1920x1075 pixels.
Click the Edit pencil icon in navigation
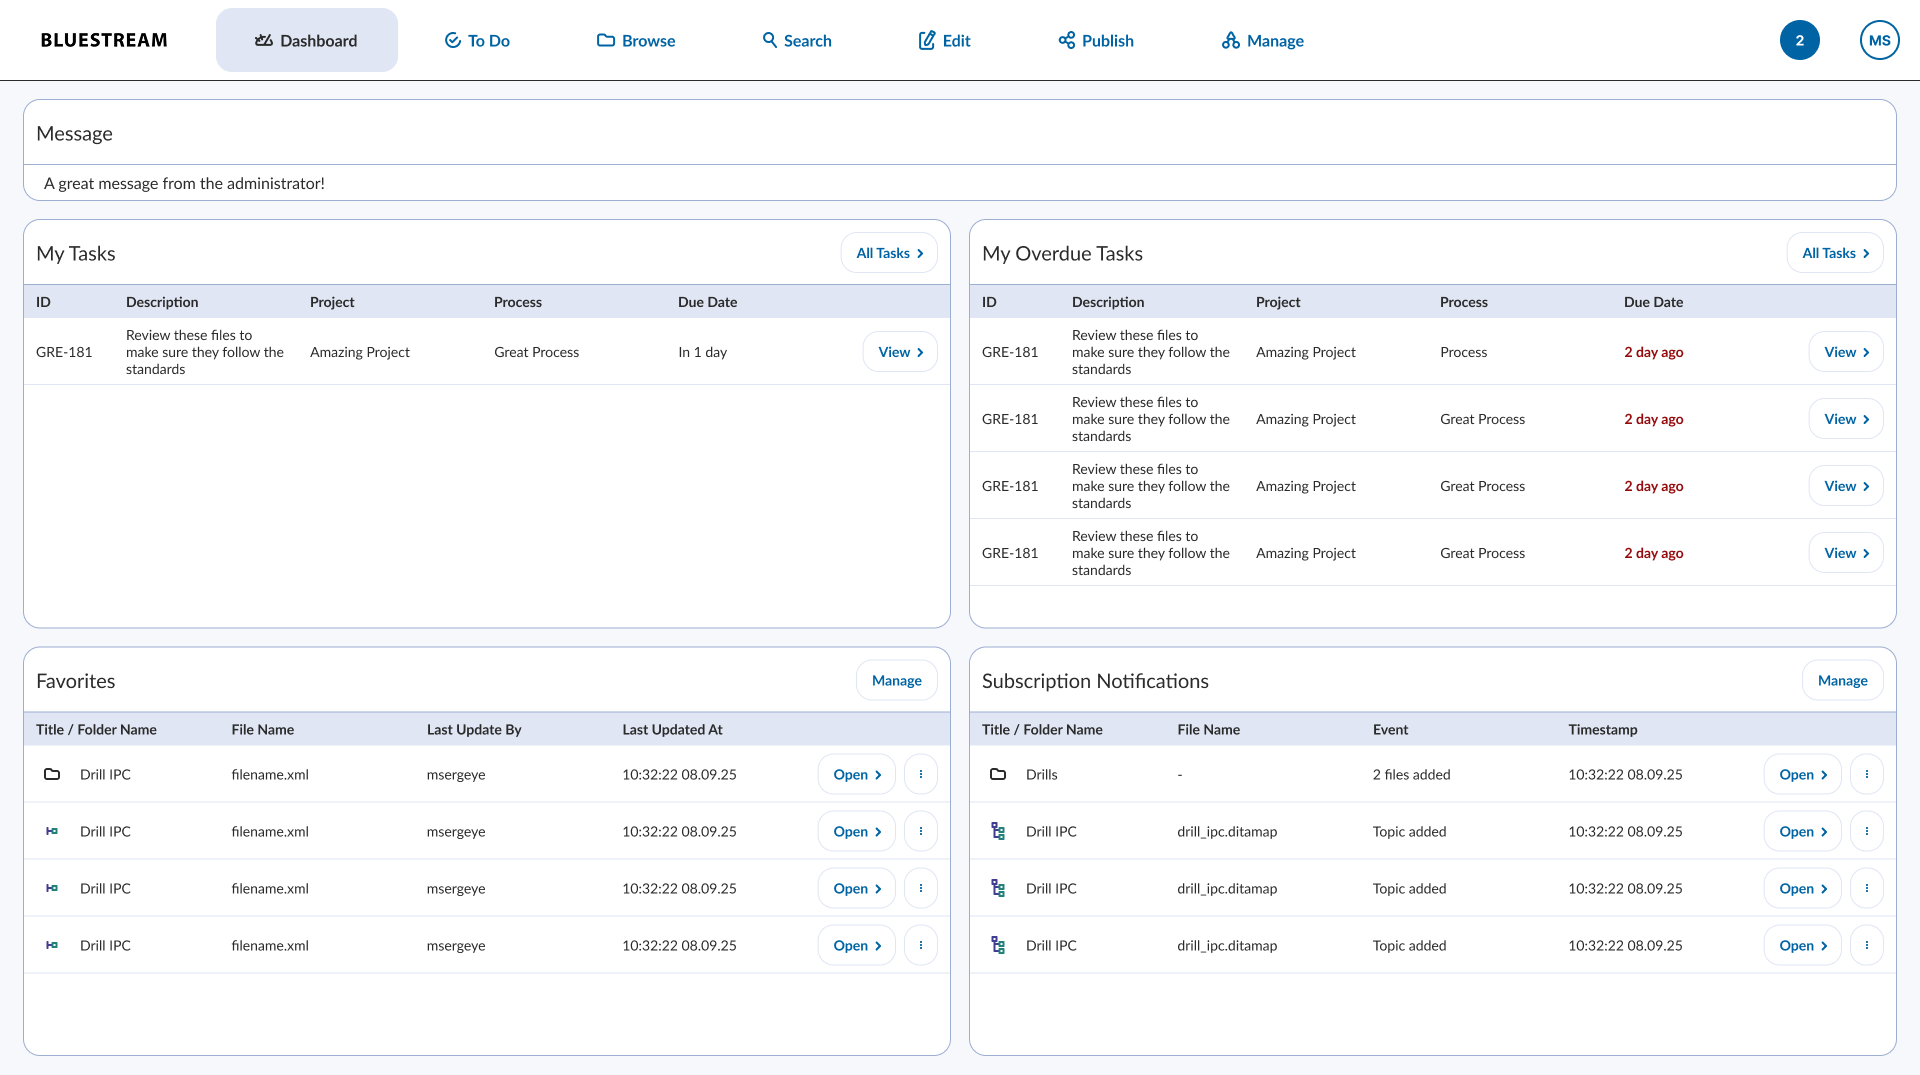(927, 40)
